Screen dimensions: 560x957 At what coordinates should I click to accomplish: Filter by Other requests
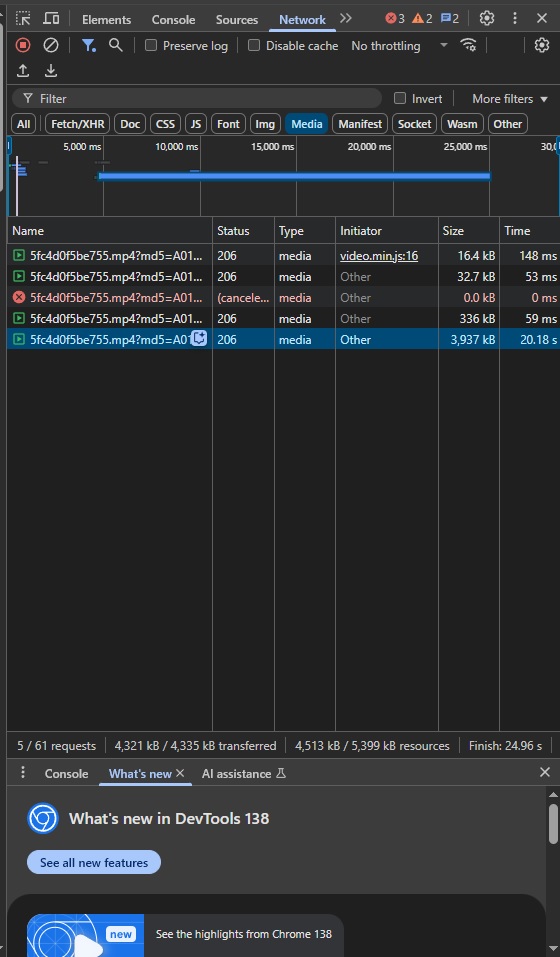pos(508,124)
